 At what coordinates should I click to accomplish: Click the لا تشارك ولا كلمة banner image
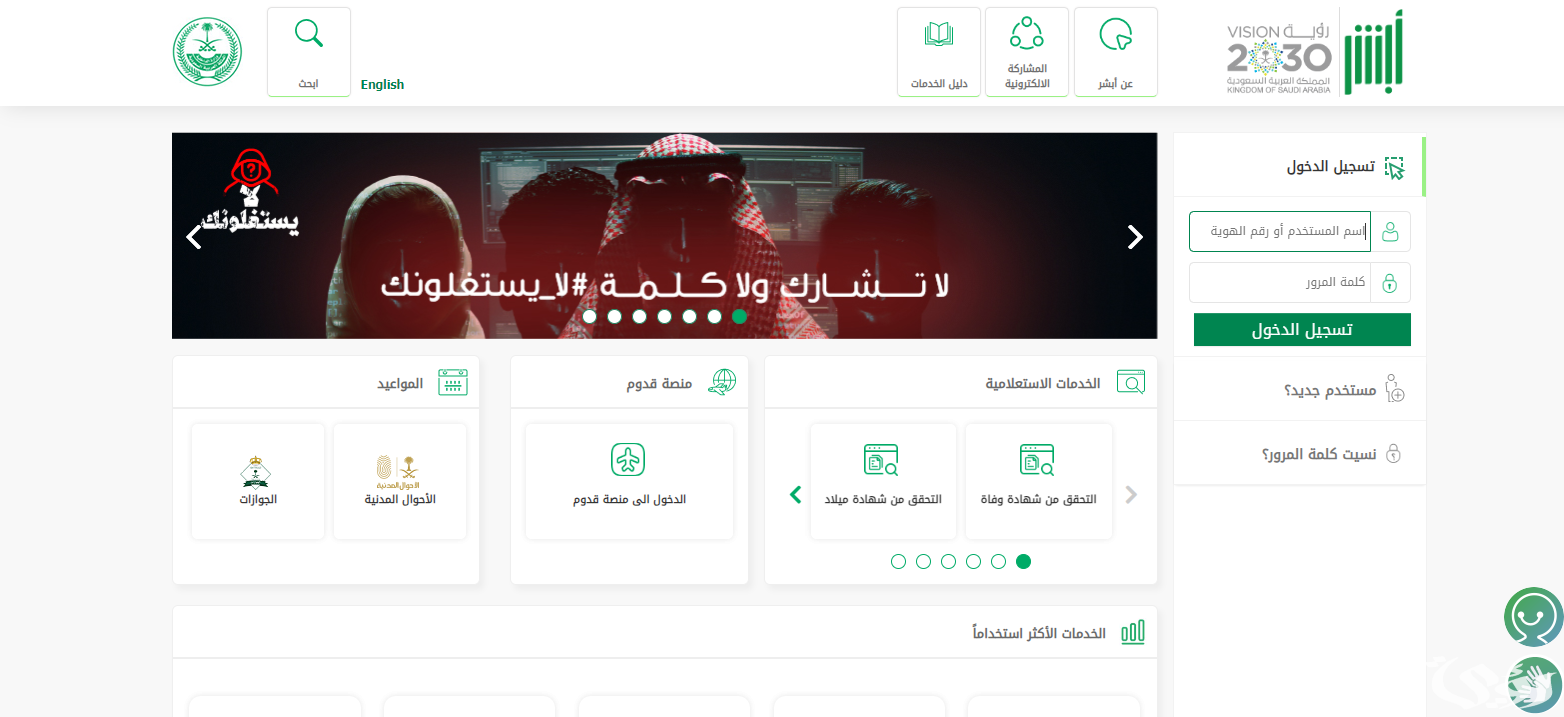click(x=664, y=236)
